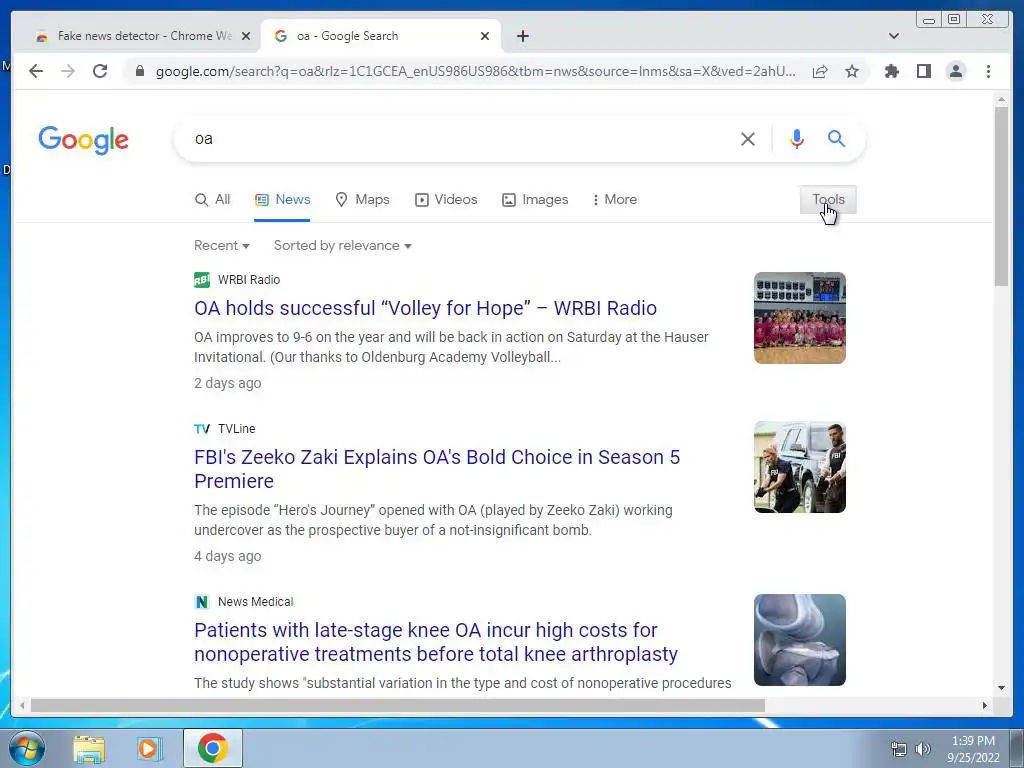This screenshot has height=768, width=1024.
Task: Click the vertical scrollbar thumb
Action: click(1001, 196)
